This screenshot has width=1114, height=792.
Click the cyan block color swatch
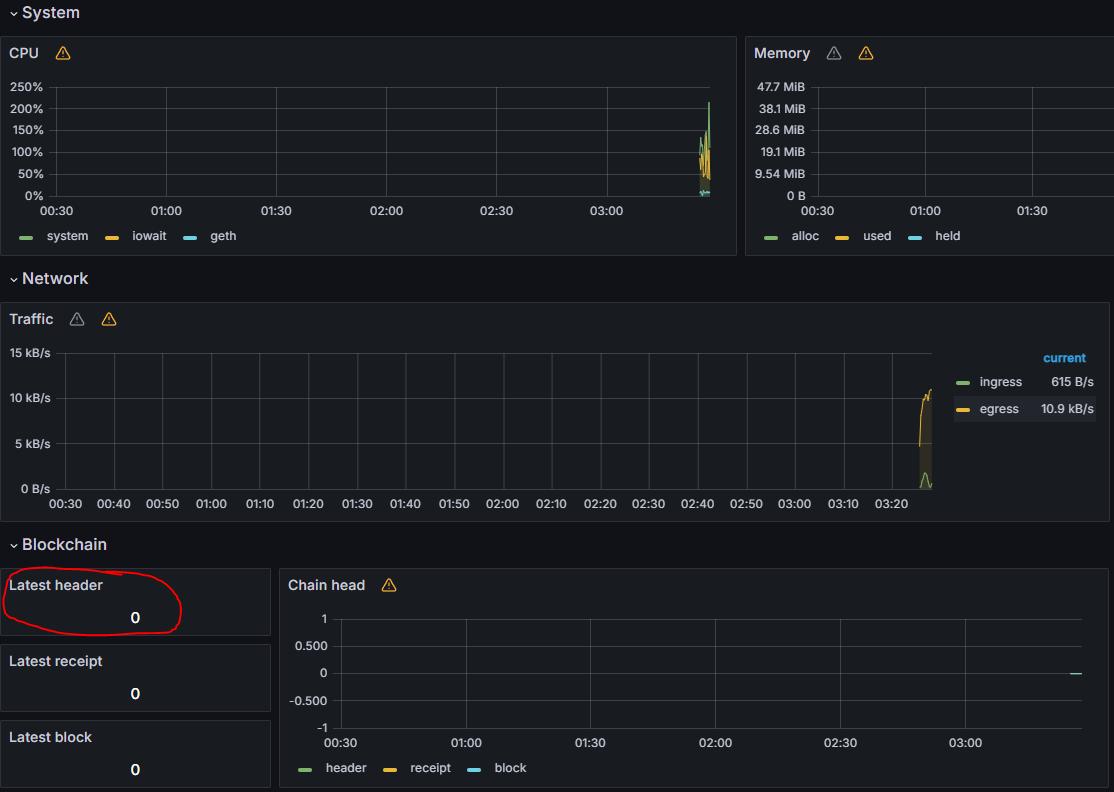click(x=474, y=769)
